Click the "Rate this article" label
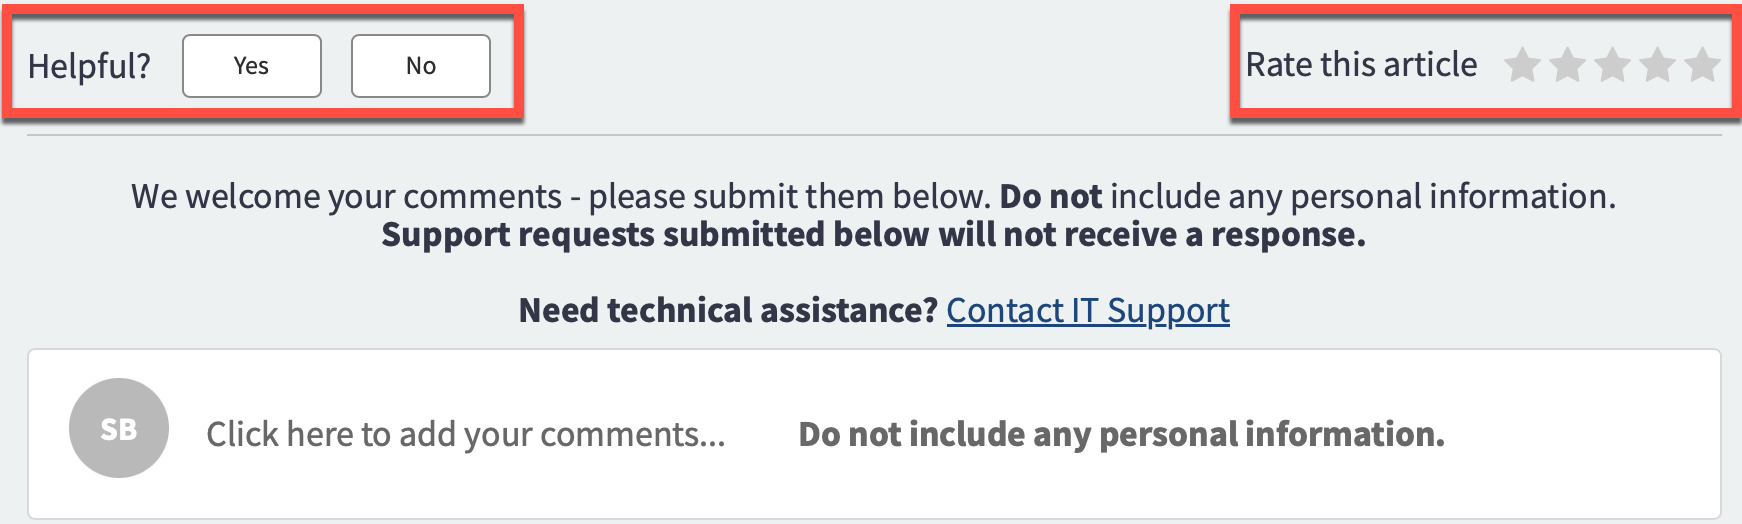This screenshot has width=1742, height=524. pos(1360,65)
